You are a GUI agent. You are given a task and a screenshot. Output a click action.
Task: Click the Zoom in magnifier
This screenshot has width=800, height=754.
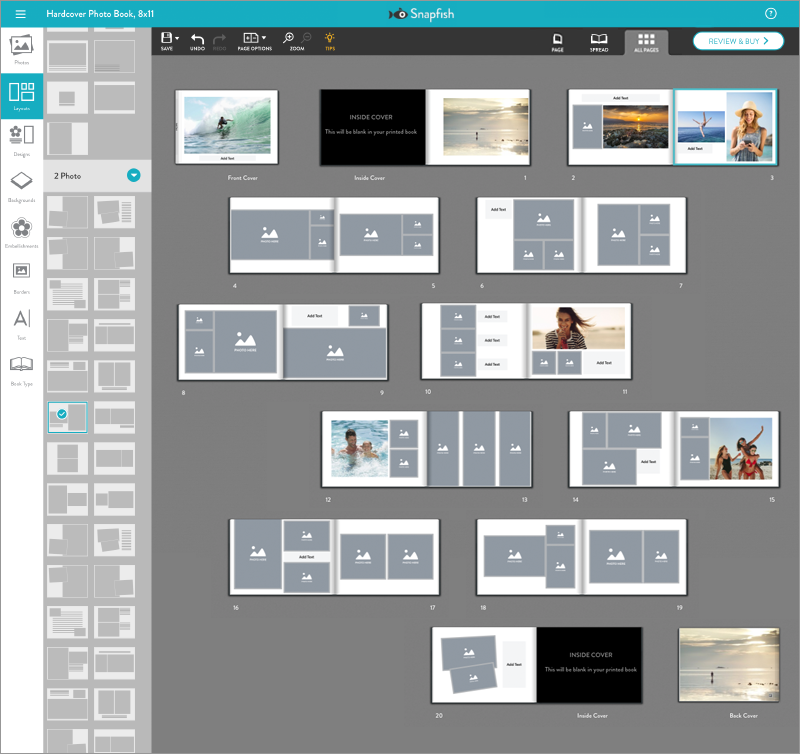coord(289,38)
